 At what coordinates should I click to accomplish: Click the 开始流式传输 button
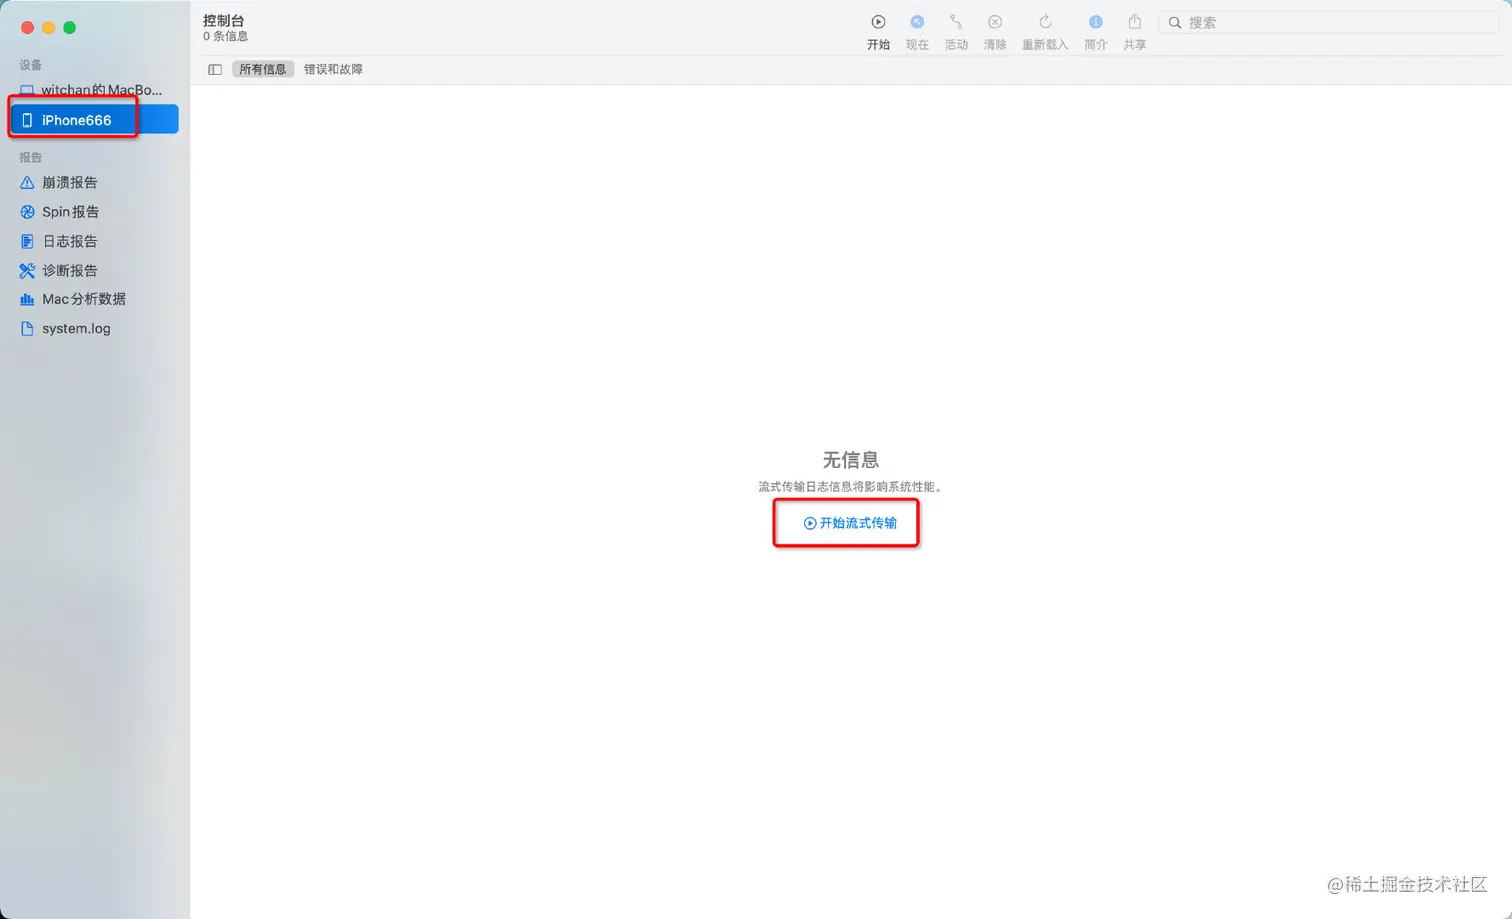[x=850, y=523]
